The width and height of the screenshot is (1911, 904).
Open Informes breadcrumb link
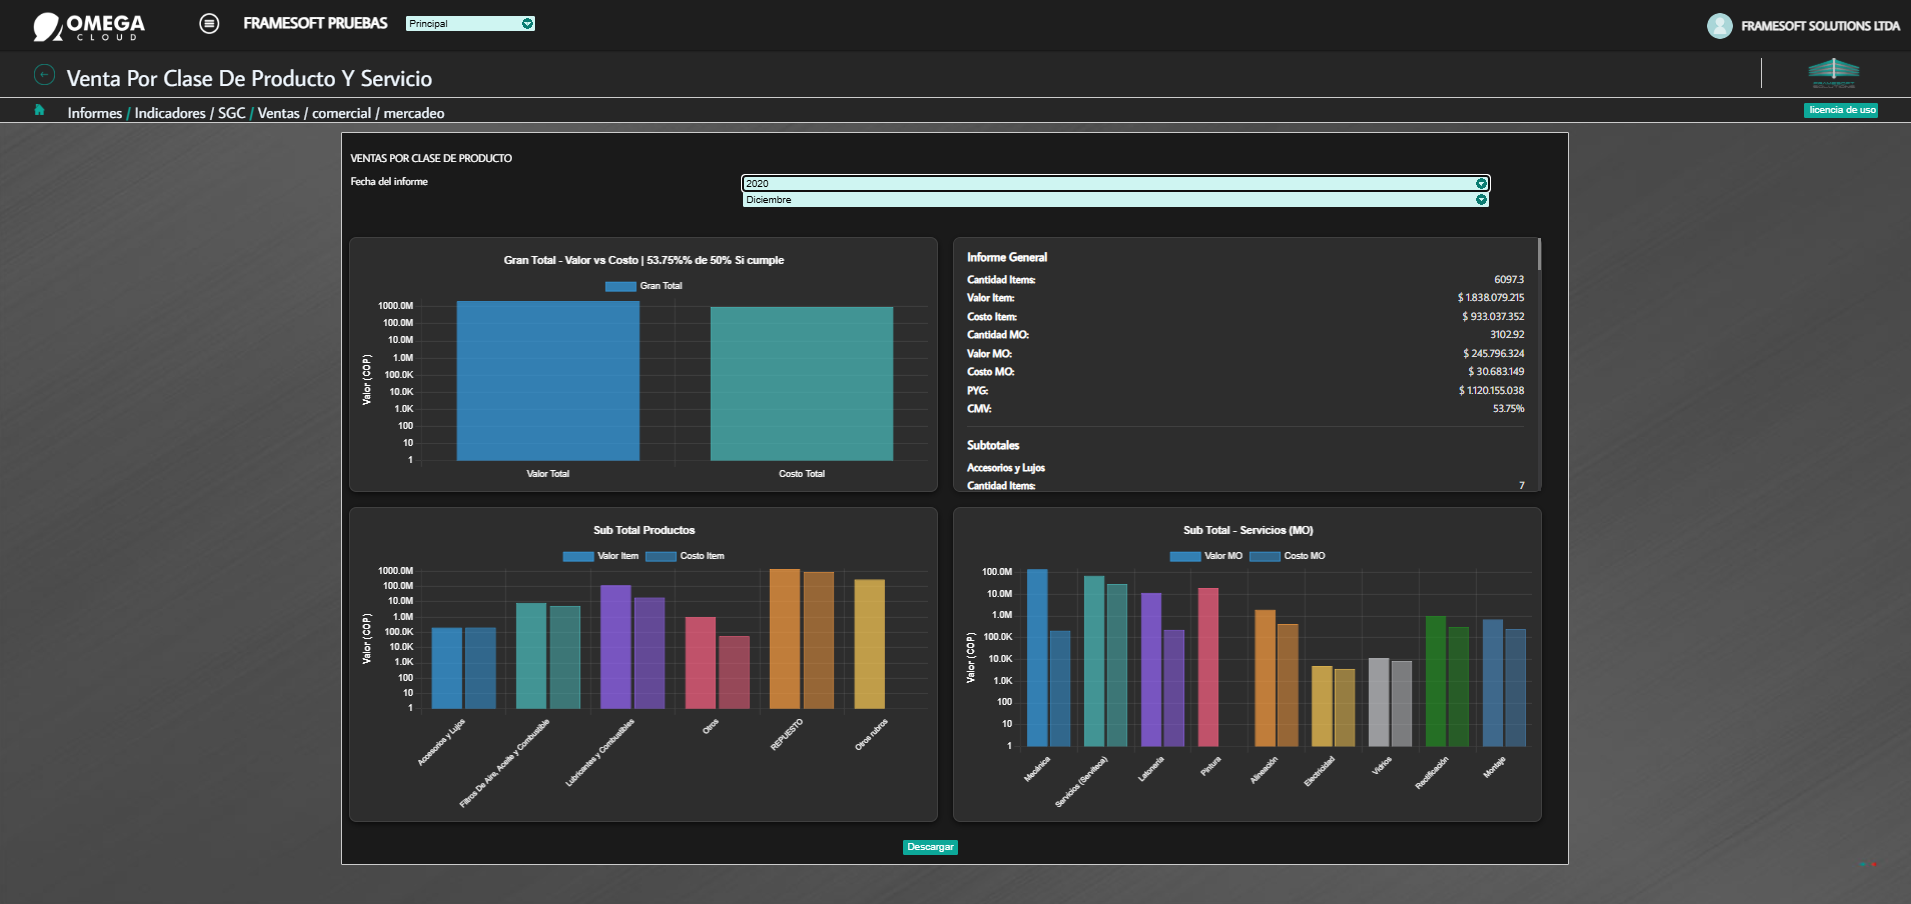point(95,113)
